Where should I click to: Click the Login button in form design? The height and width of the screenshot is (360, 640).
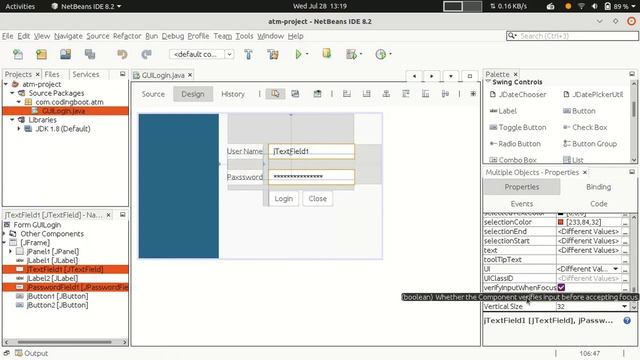(x=284, y=198)
